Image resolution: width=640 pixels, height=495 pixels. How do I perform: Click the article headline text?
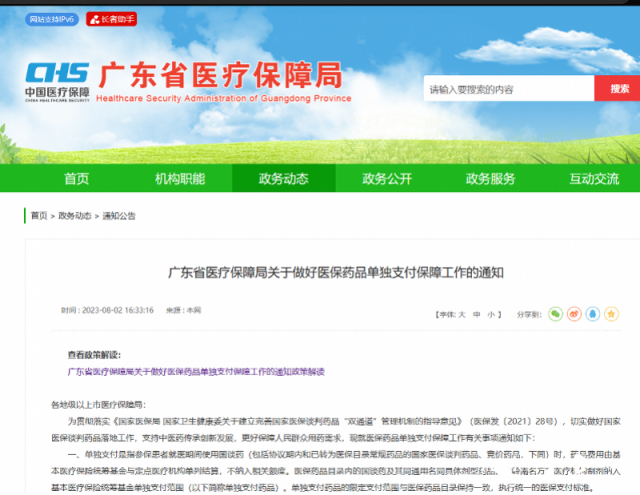pyautogui.click(x=336, y=273)
